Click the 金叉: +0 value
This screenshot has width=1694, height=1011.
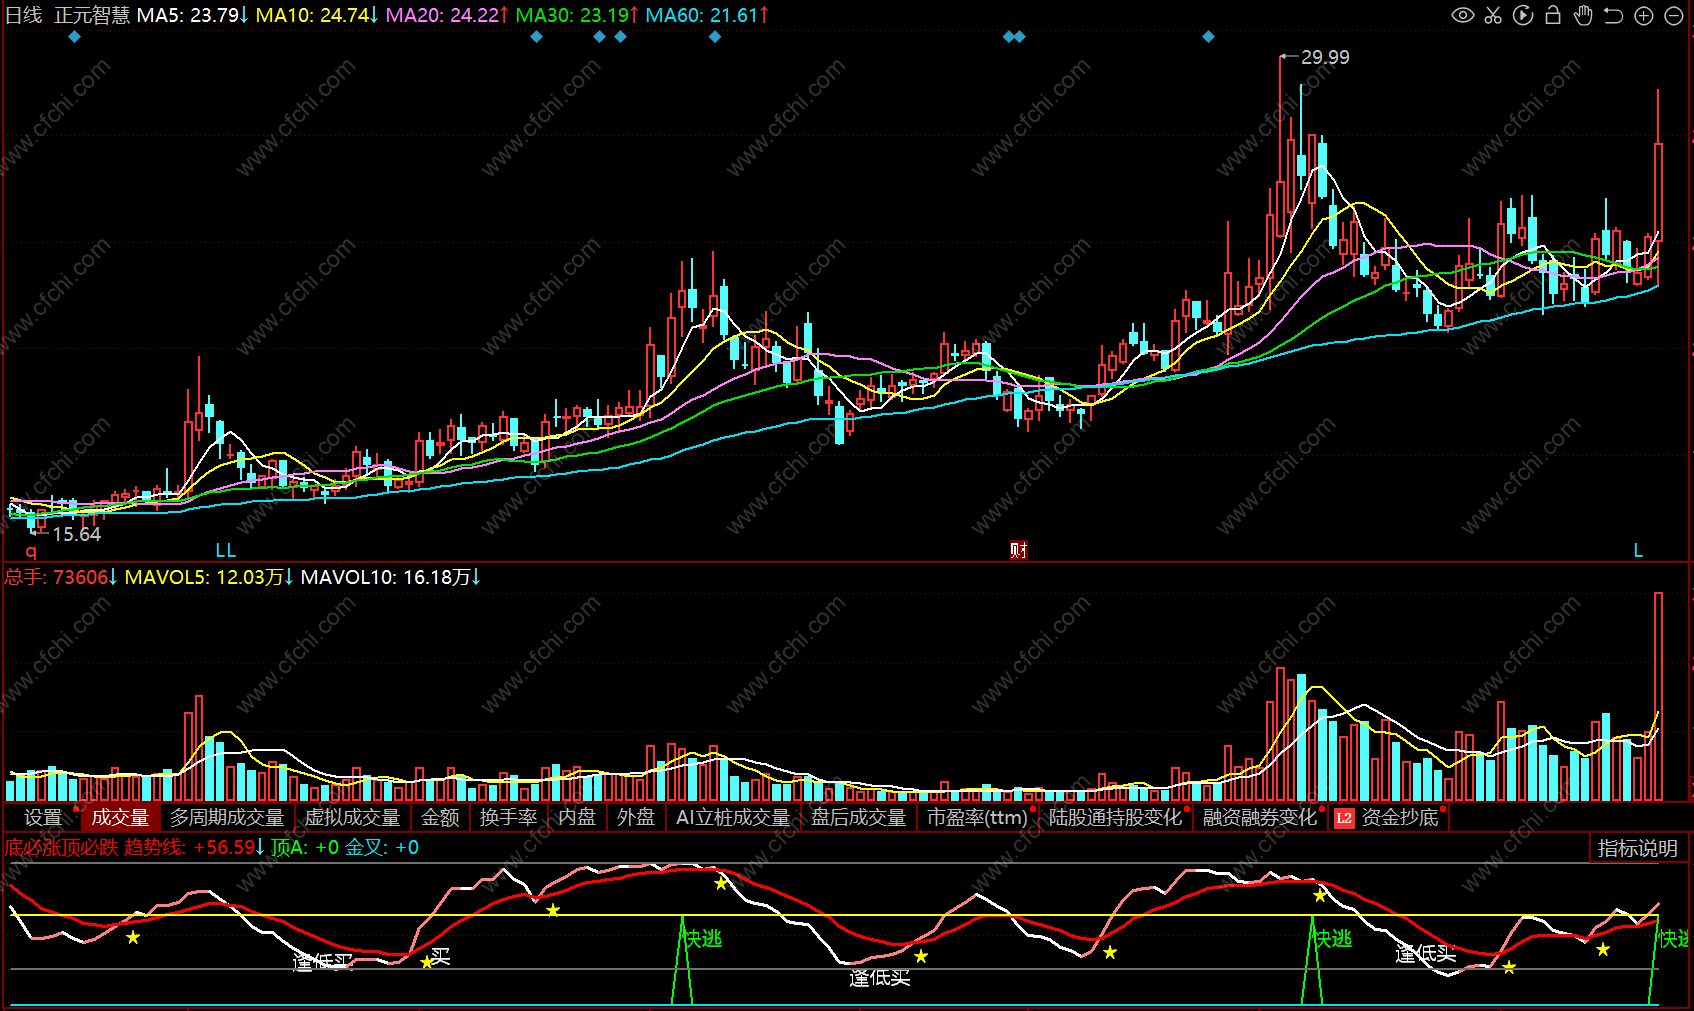[382, 847]
